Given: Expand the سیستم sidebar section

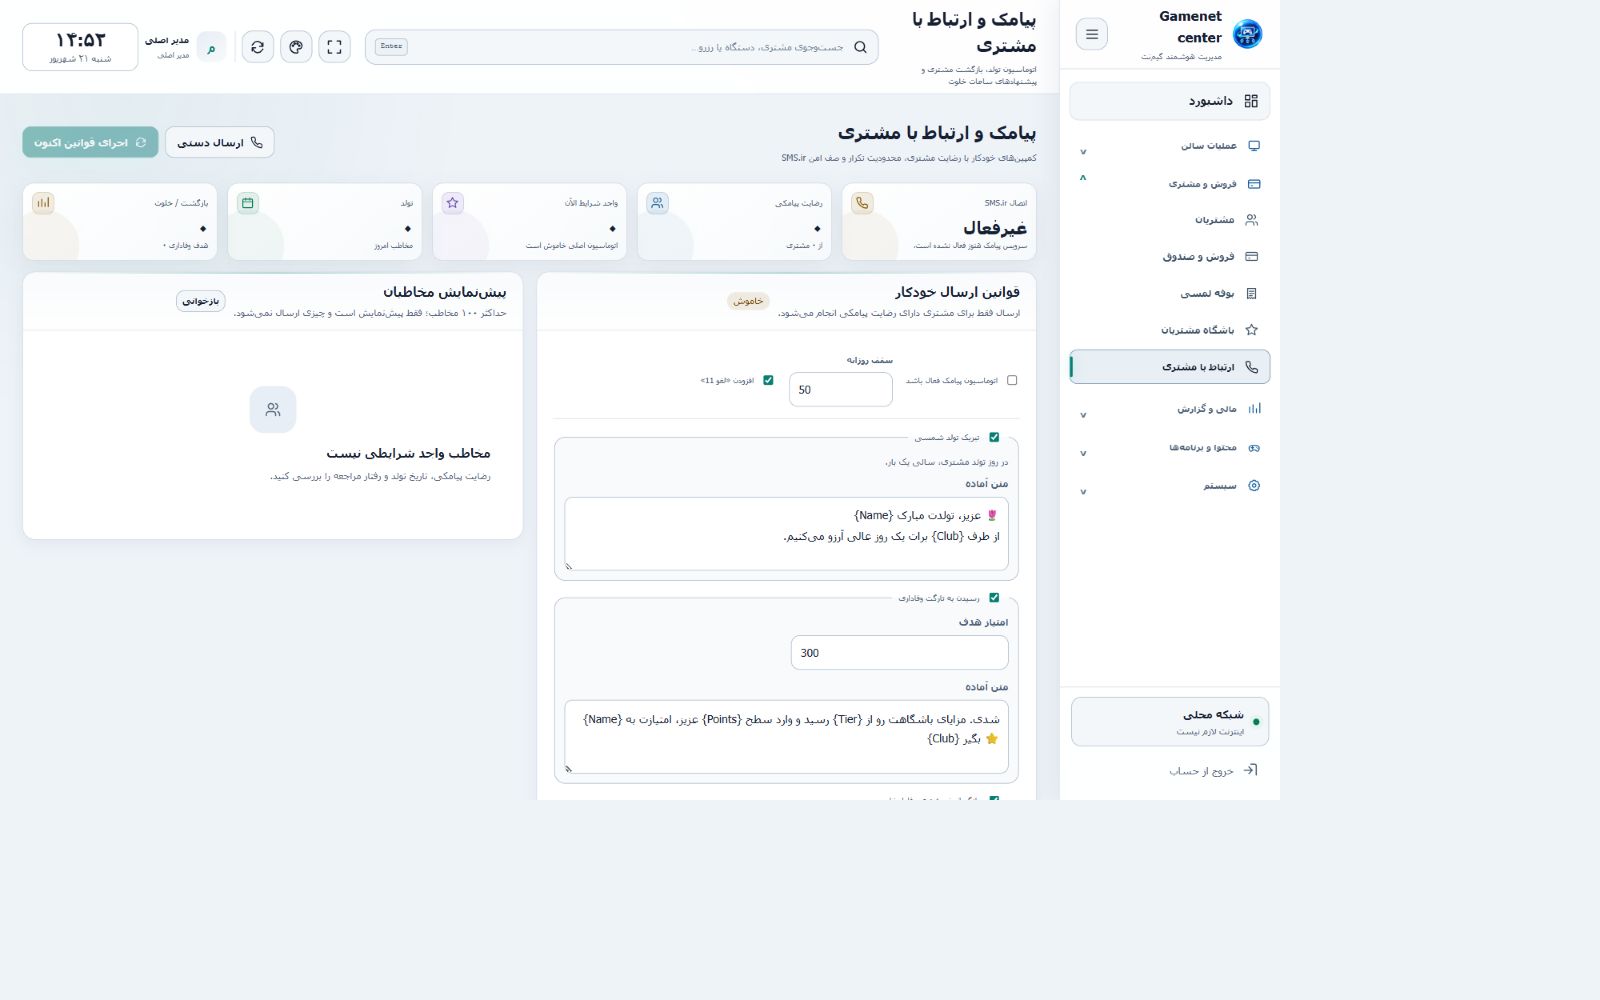Looking at the screenshot, I should [1170, 486].
